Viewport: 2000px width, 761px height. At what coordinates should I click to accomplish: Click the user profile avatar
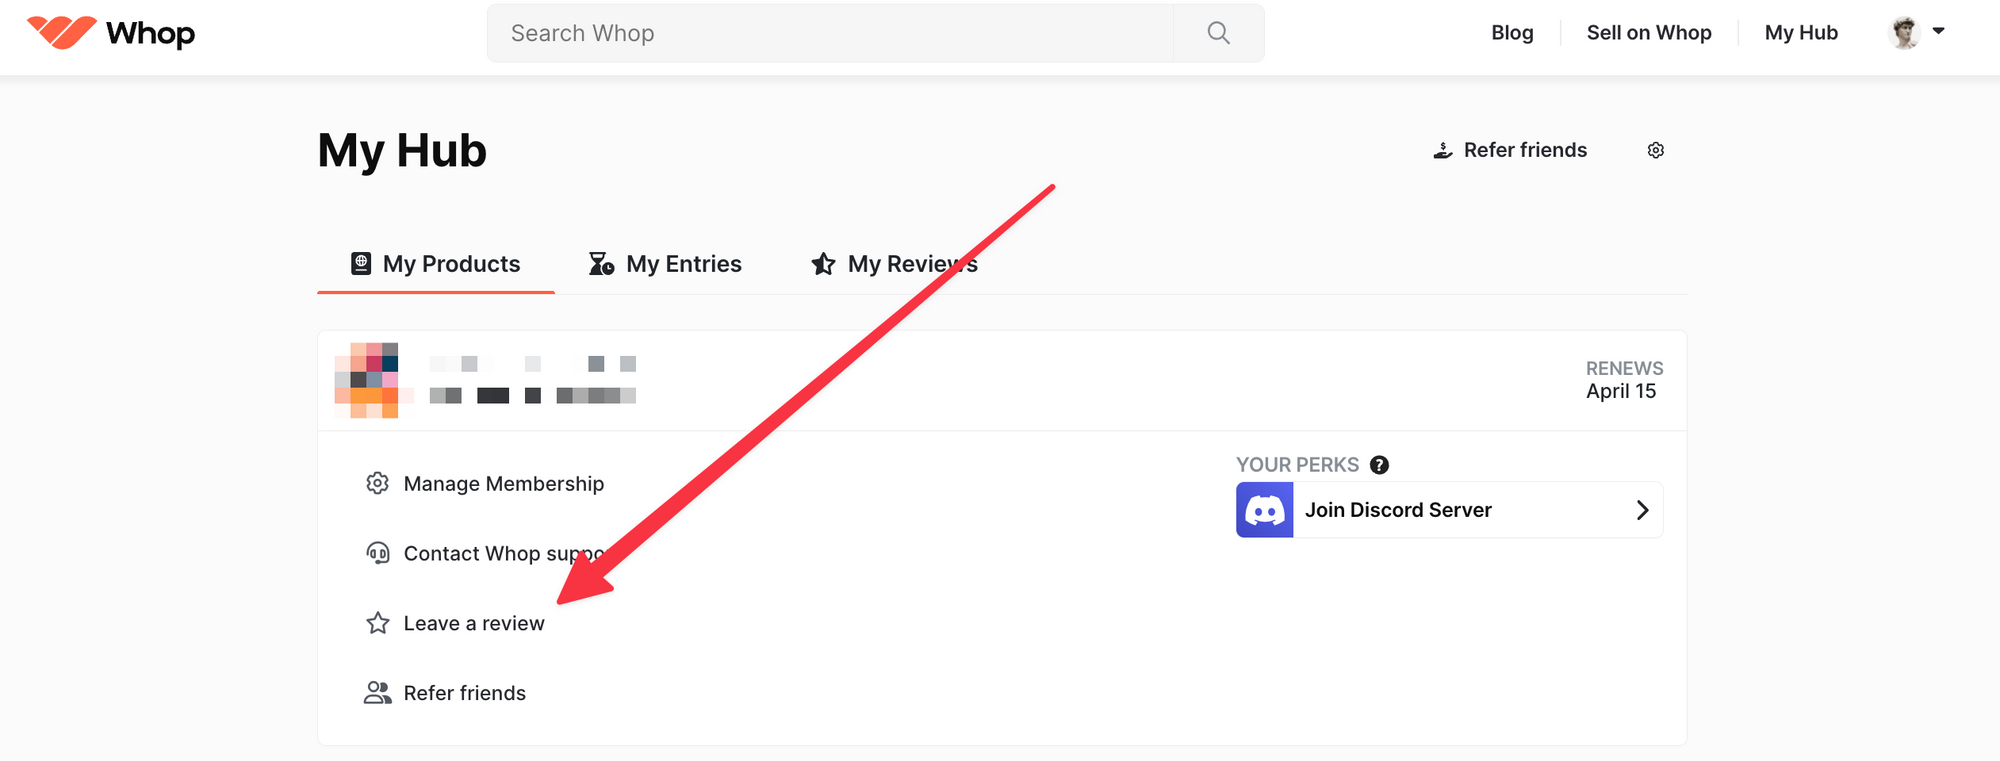(x=1905, y=33)
